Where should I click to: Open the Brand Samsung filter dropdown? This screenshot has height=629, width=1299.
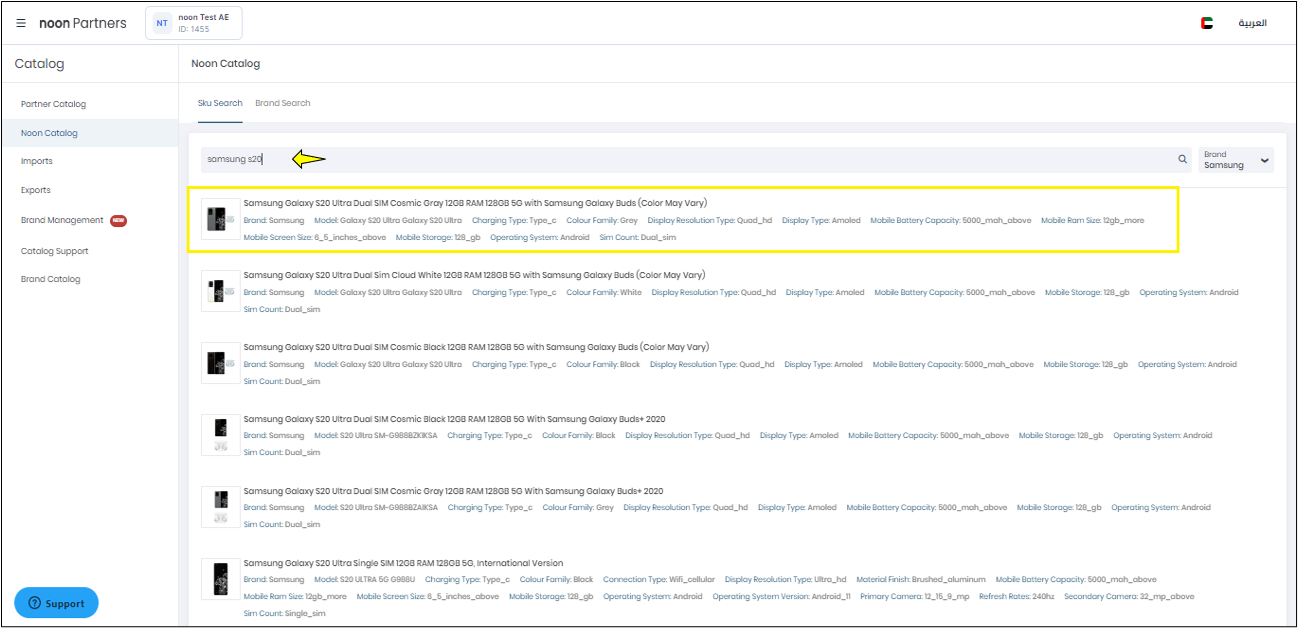click(x=1236, y=160)
